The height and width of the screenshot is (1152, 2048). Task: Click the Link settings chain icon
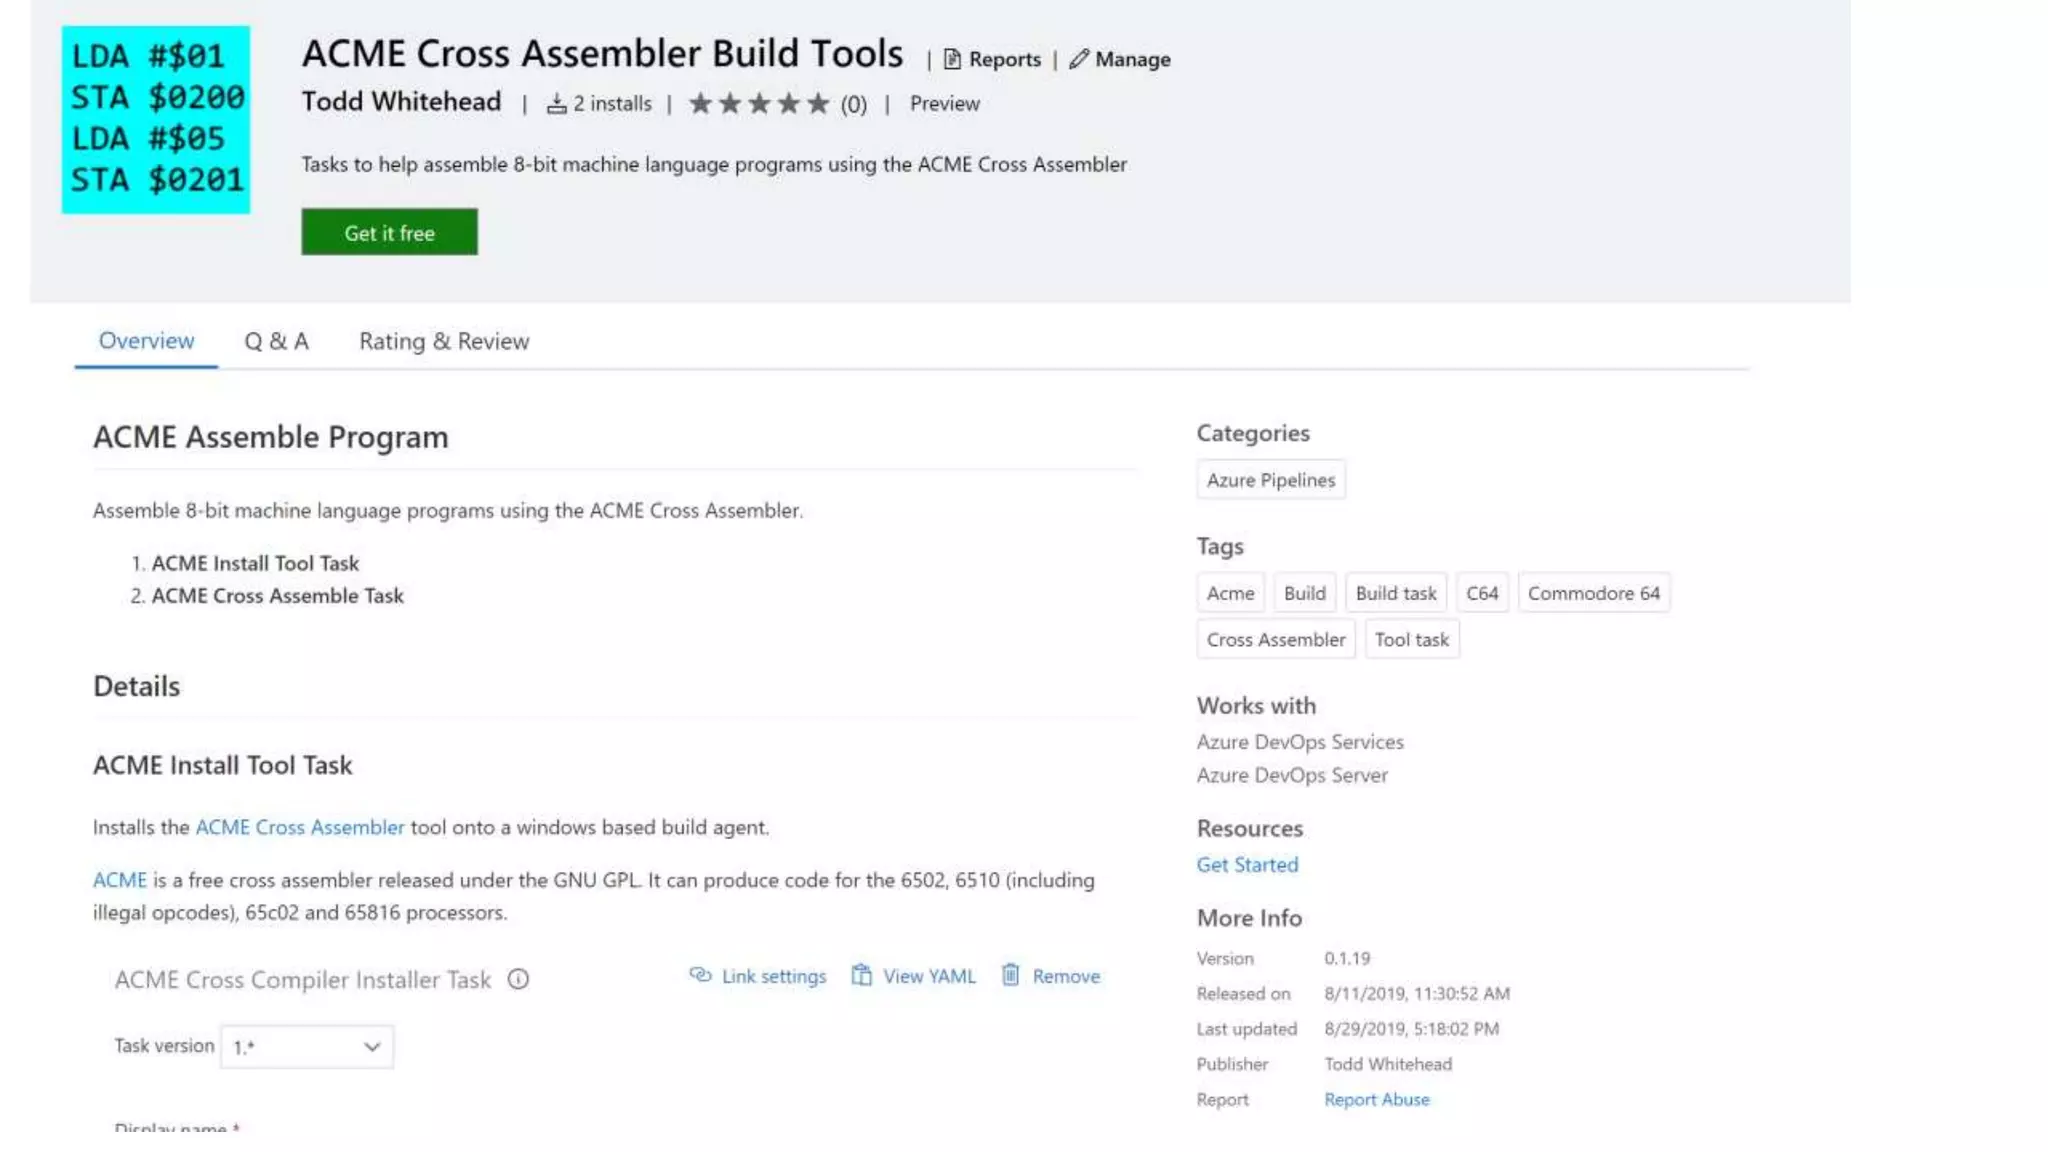[x=700, y=975]
